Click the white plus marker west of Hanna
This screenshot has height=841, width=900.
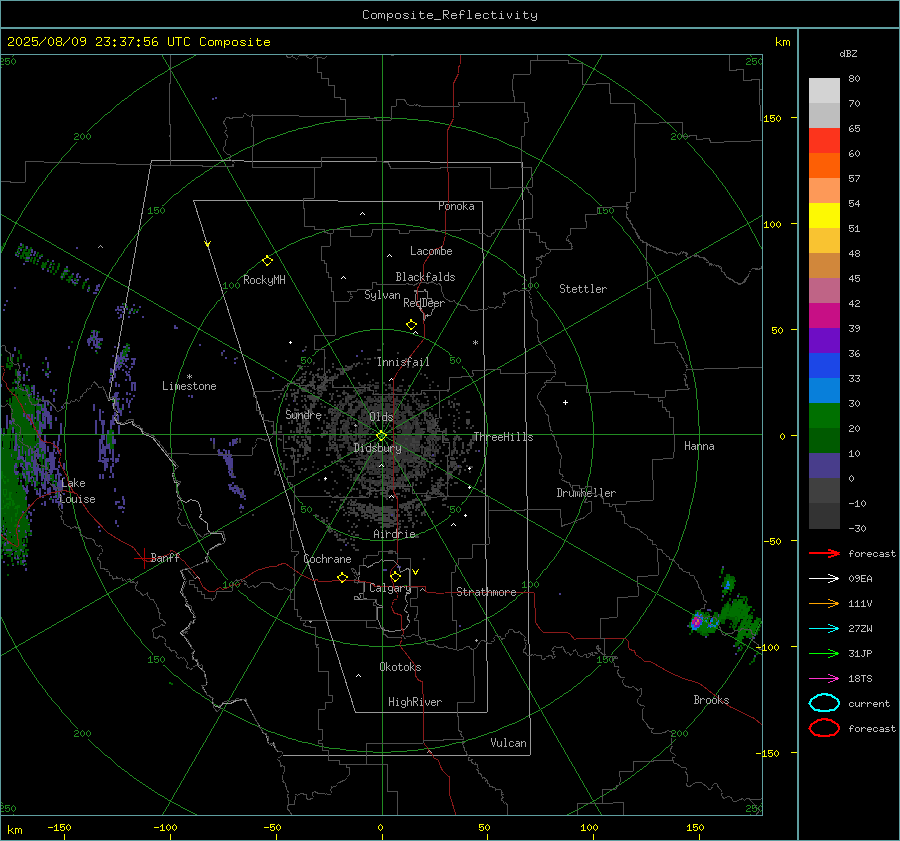[565, 402]
